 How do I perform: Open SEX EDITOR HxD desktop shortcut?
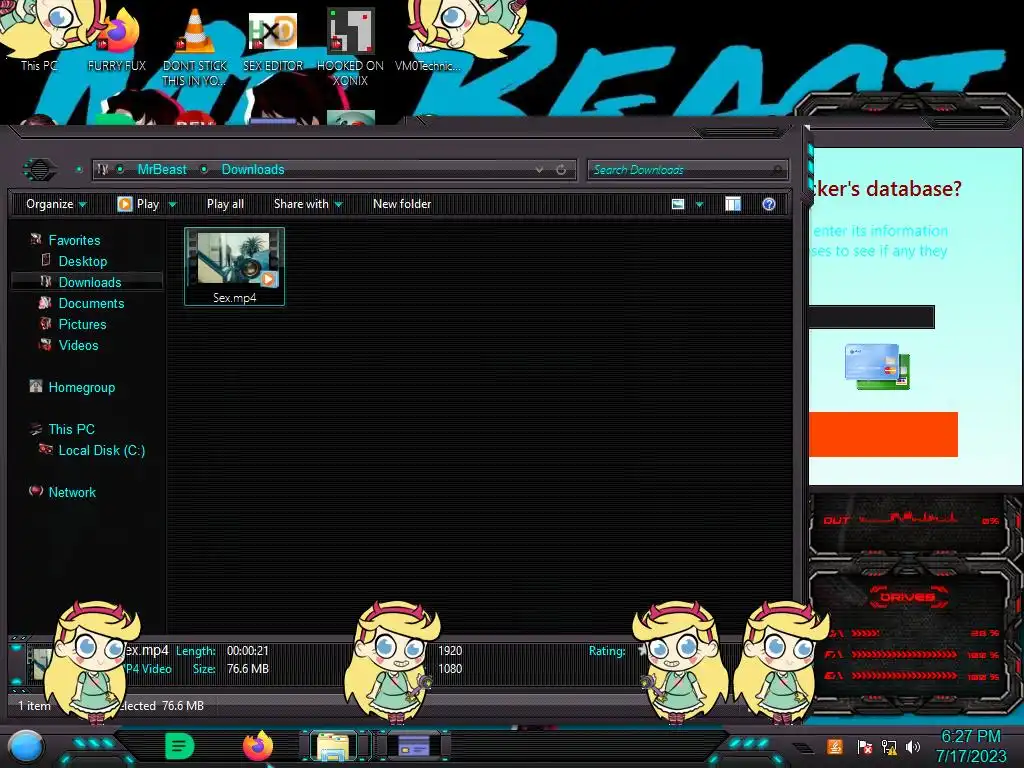[273, 39]
